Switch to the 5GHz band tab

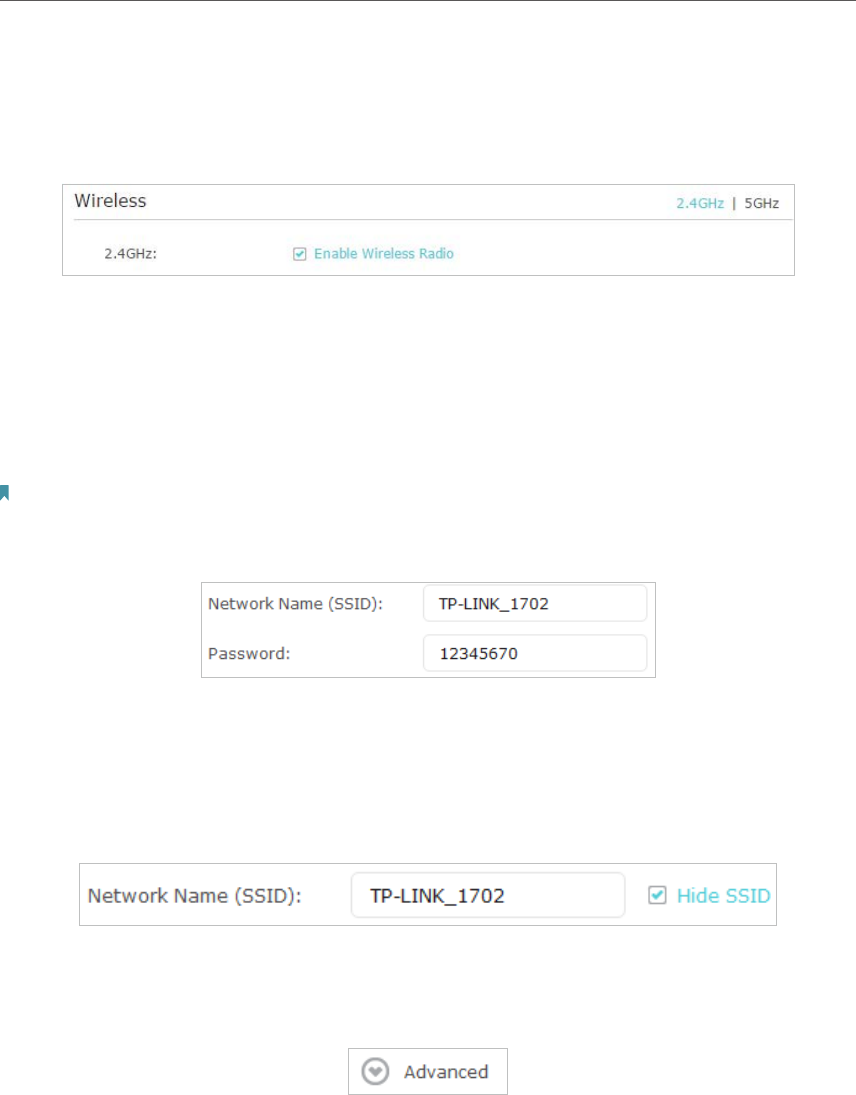point(761,203)
